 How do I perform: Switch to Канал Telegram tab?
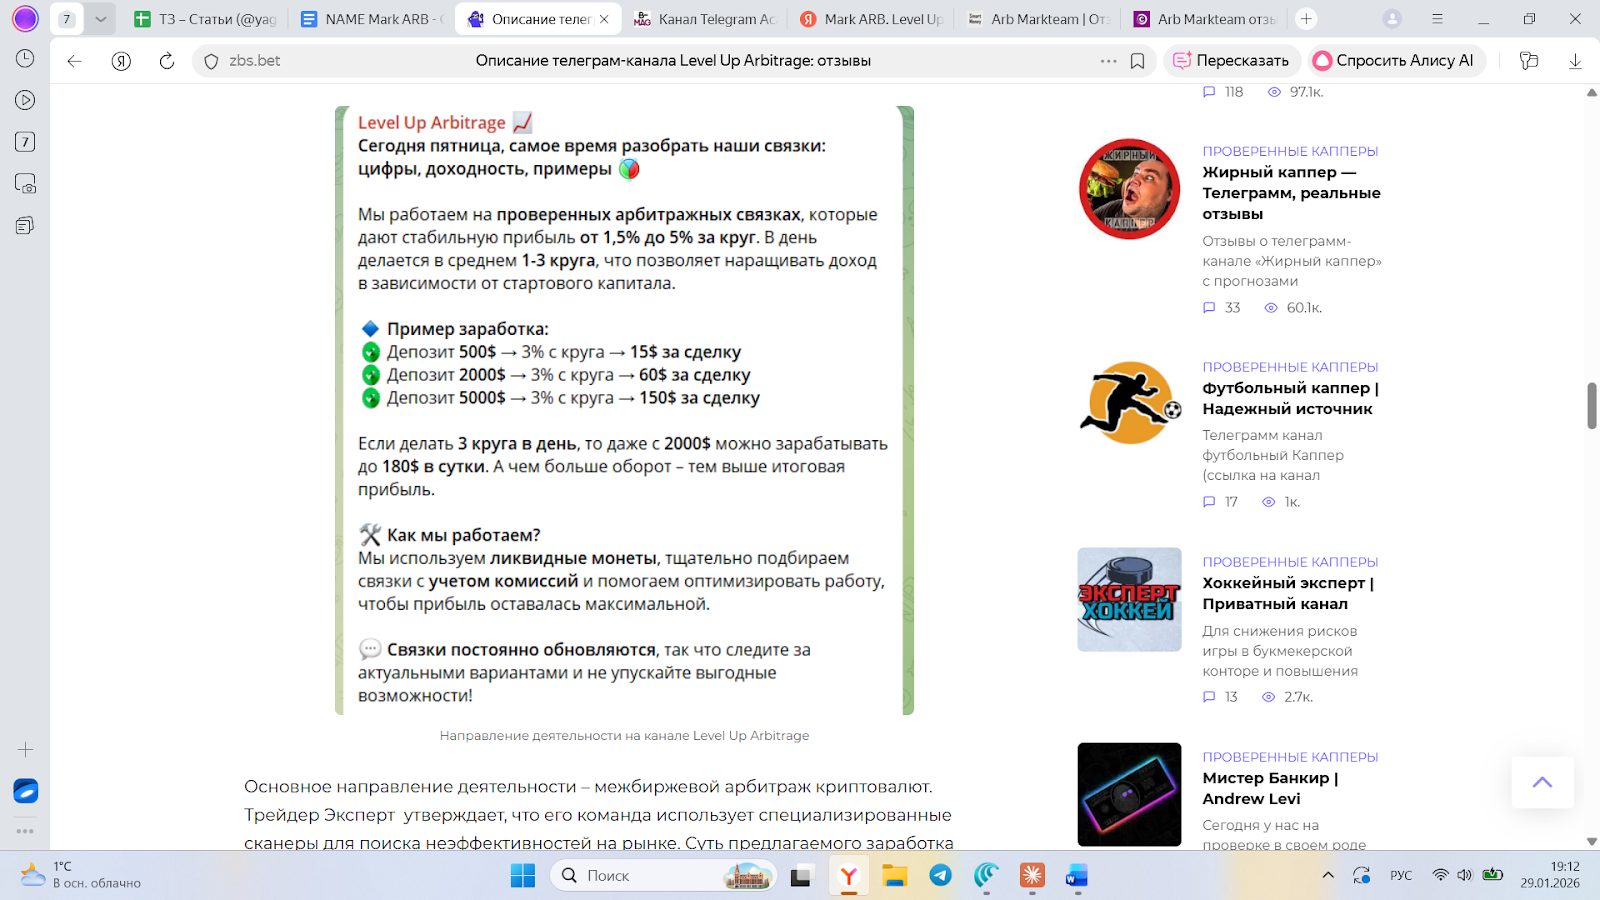706,19
